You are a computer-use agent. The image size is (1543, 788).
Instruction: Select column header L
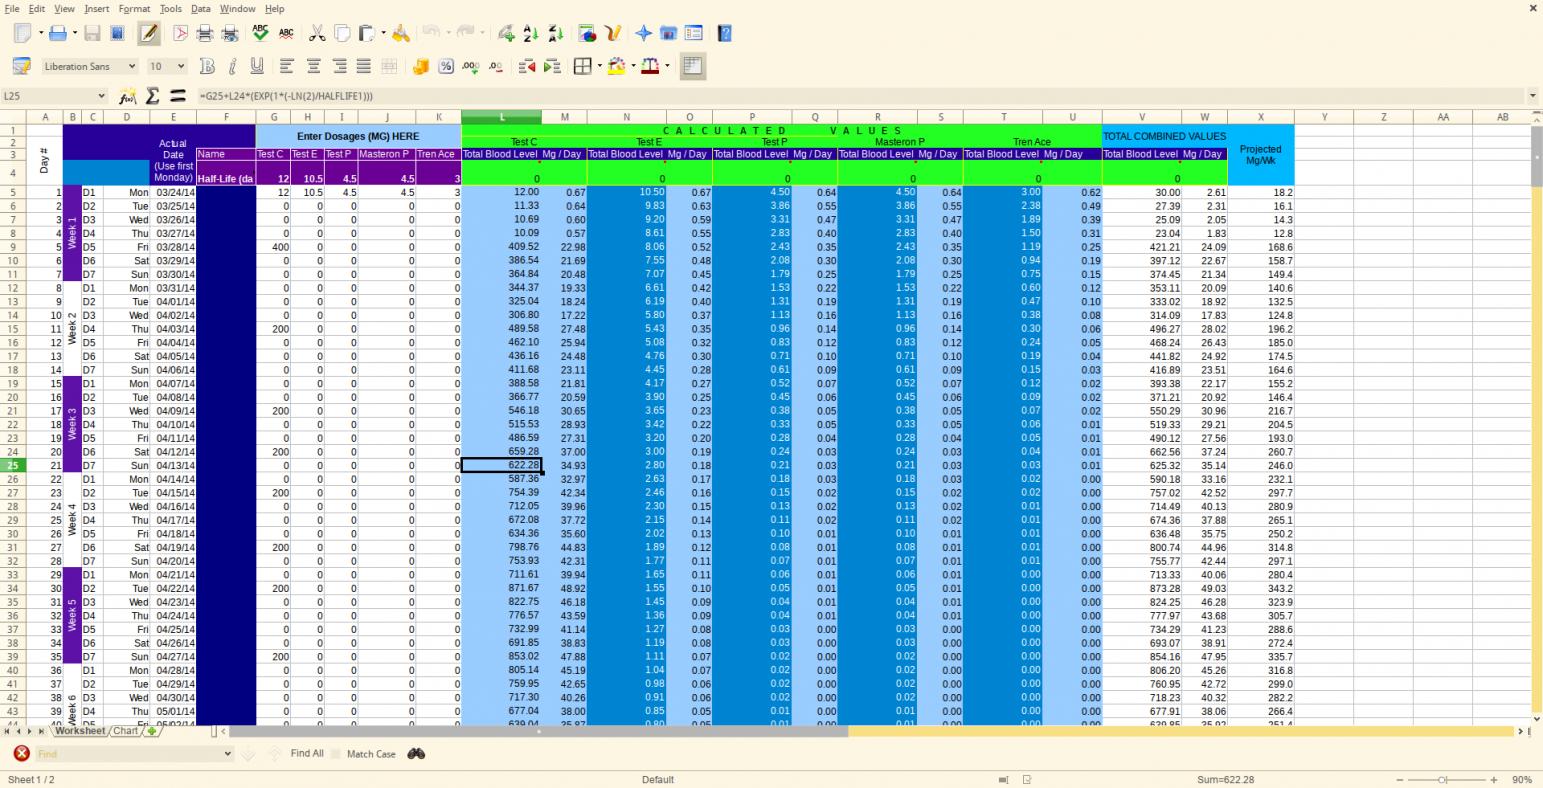click(x=501, y=117)
